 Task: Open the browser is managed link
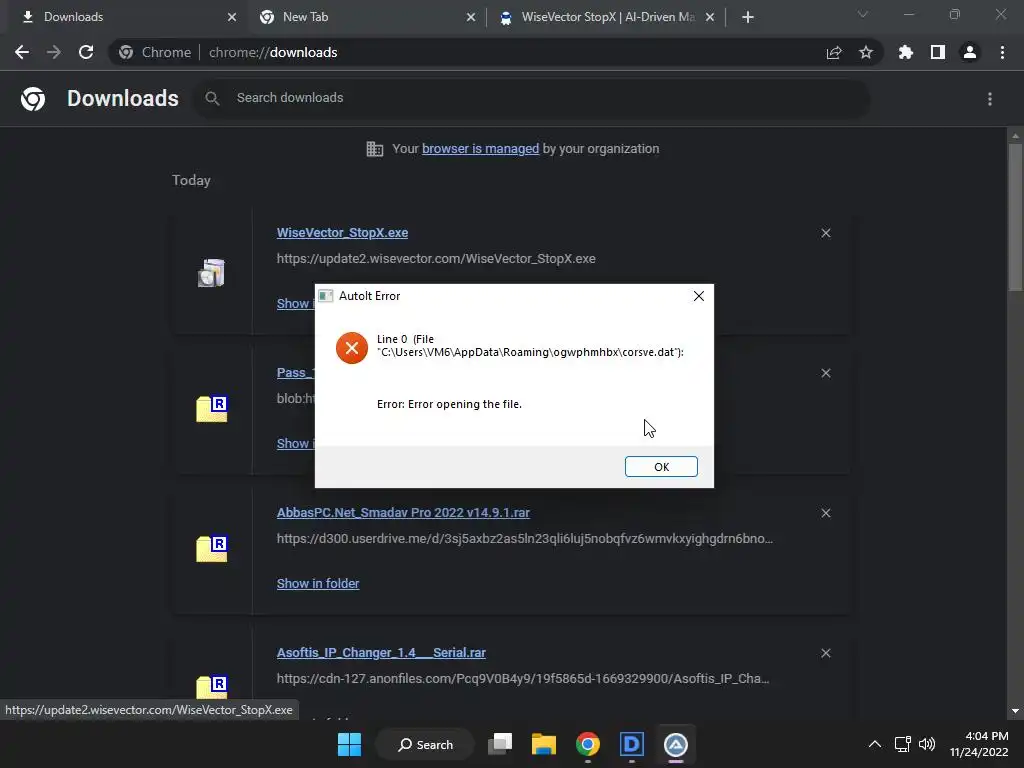480,149
